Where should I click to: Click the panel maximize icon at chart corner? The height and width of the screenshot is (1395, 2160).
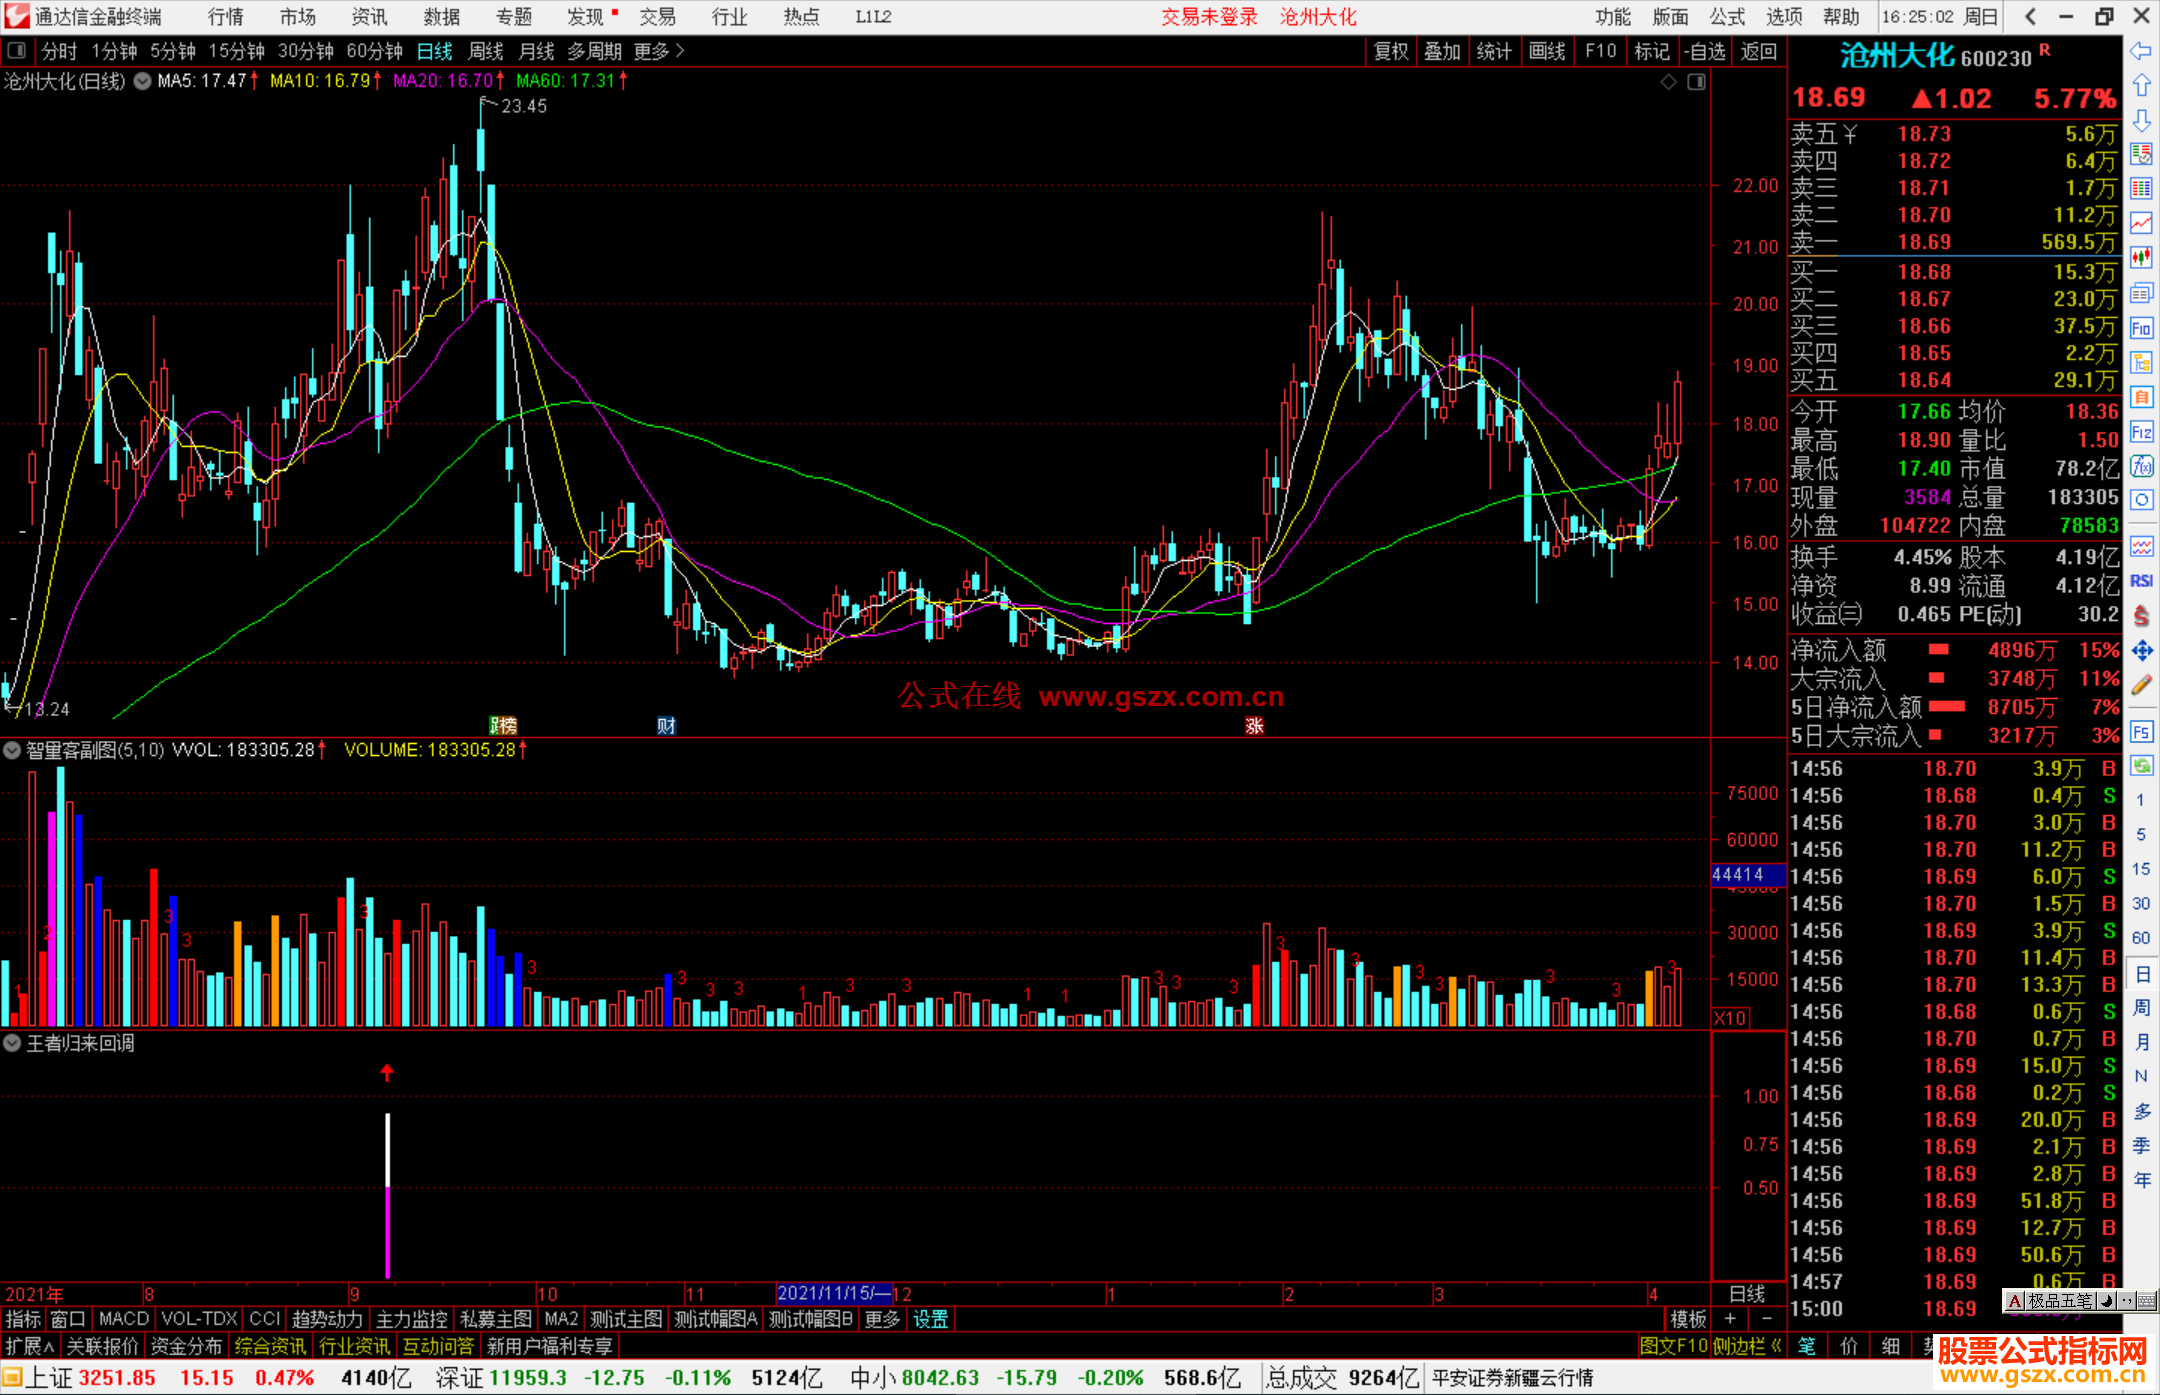[x=1696, y=82]
